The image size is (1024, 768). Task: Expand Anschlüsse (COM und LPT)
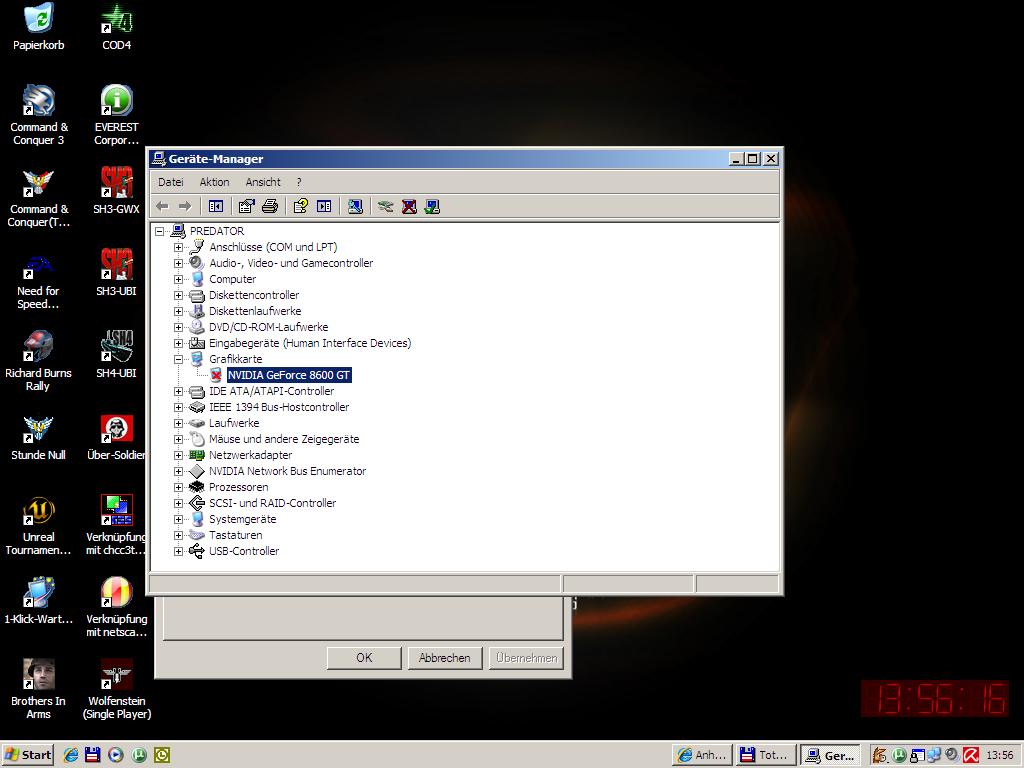[178, 248]
